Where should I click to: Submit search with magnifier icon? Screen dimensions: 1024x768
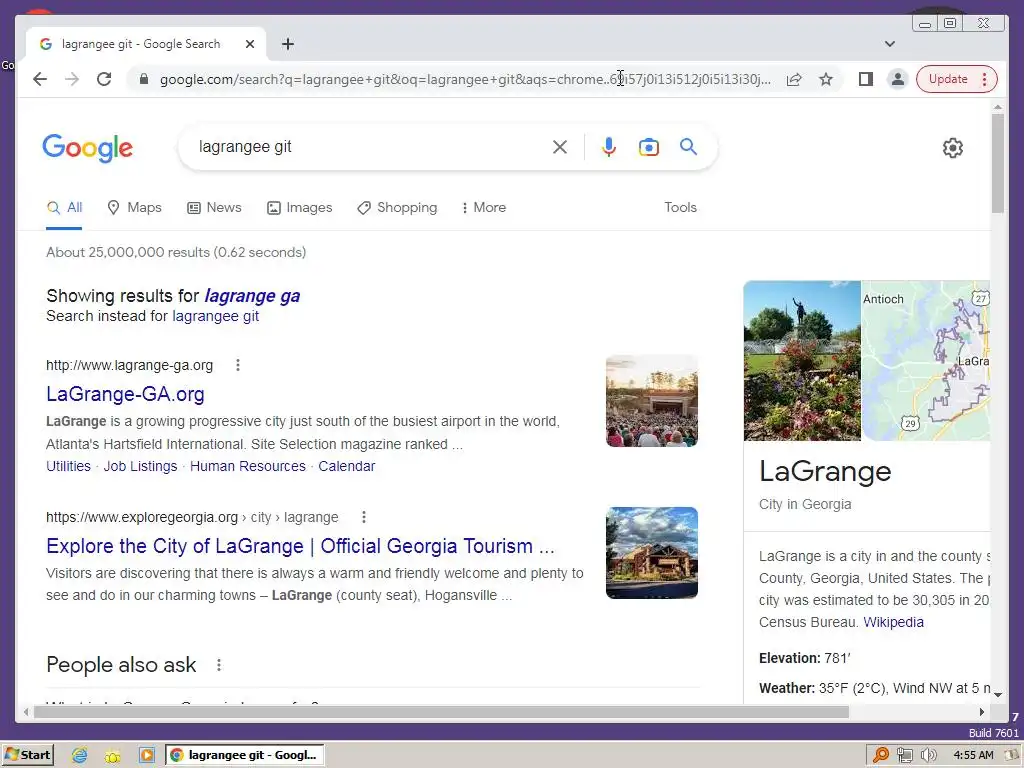(x=688, y=146)
